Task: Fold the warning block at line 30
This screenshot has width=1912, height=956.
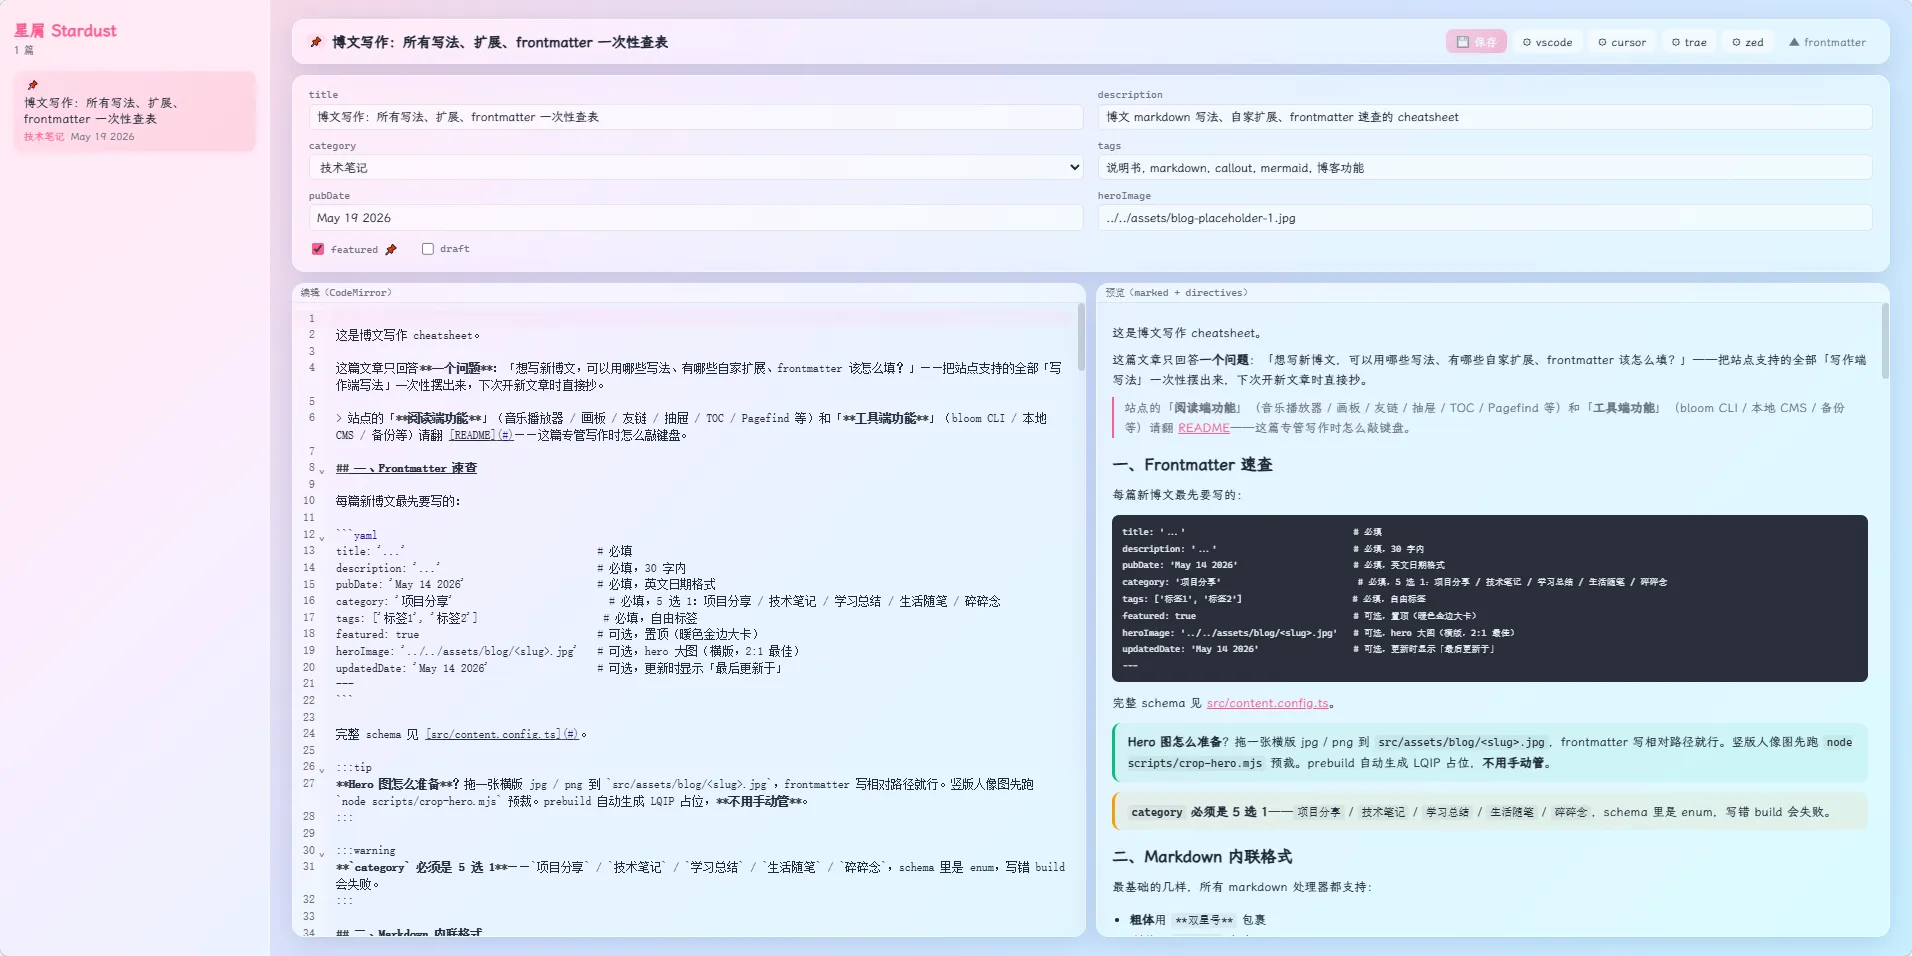Action: [x=322, y=853]
